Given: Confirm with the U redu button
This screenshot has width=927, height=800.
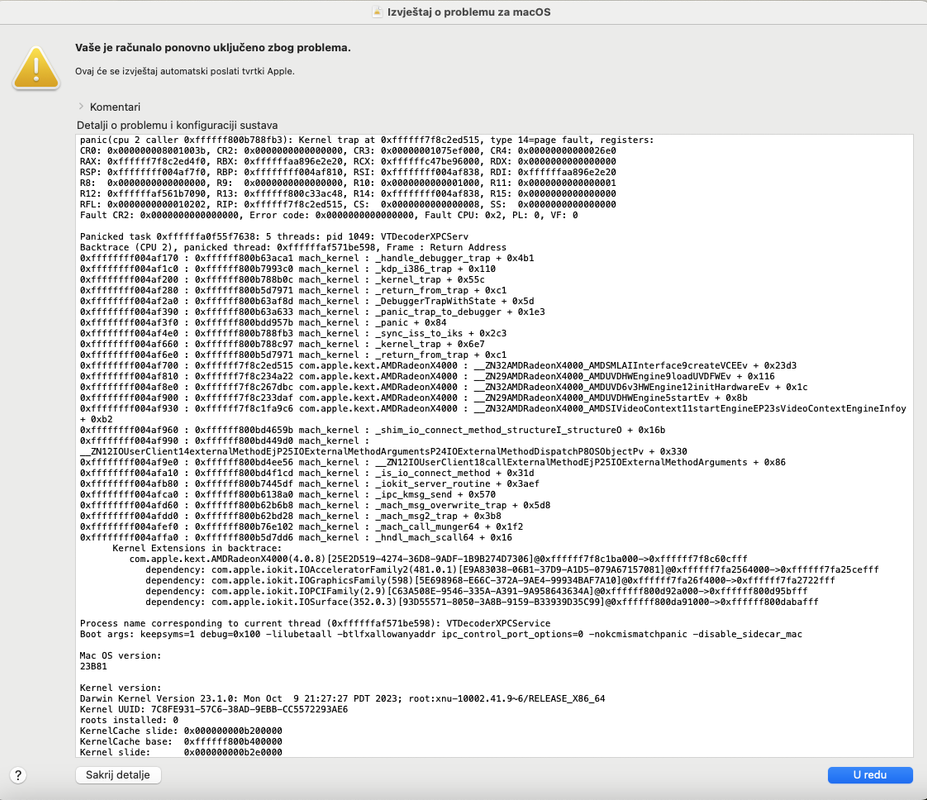Looking at the screenshot, I should pos(870,775).
